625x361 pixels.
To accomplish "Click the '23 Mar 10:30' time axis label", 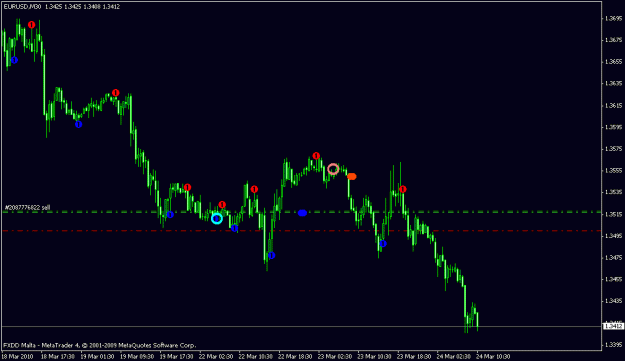I will 375,356.
